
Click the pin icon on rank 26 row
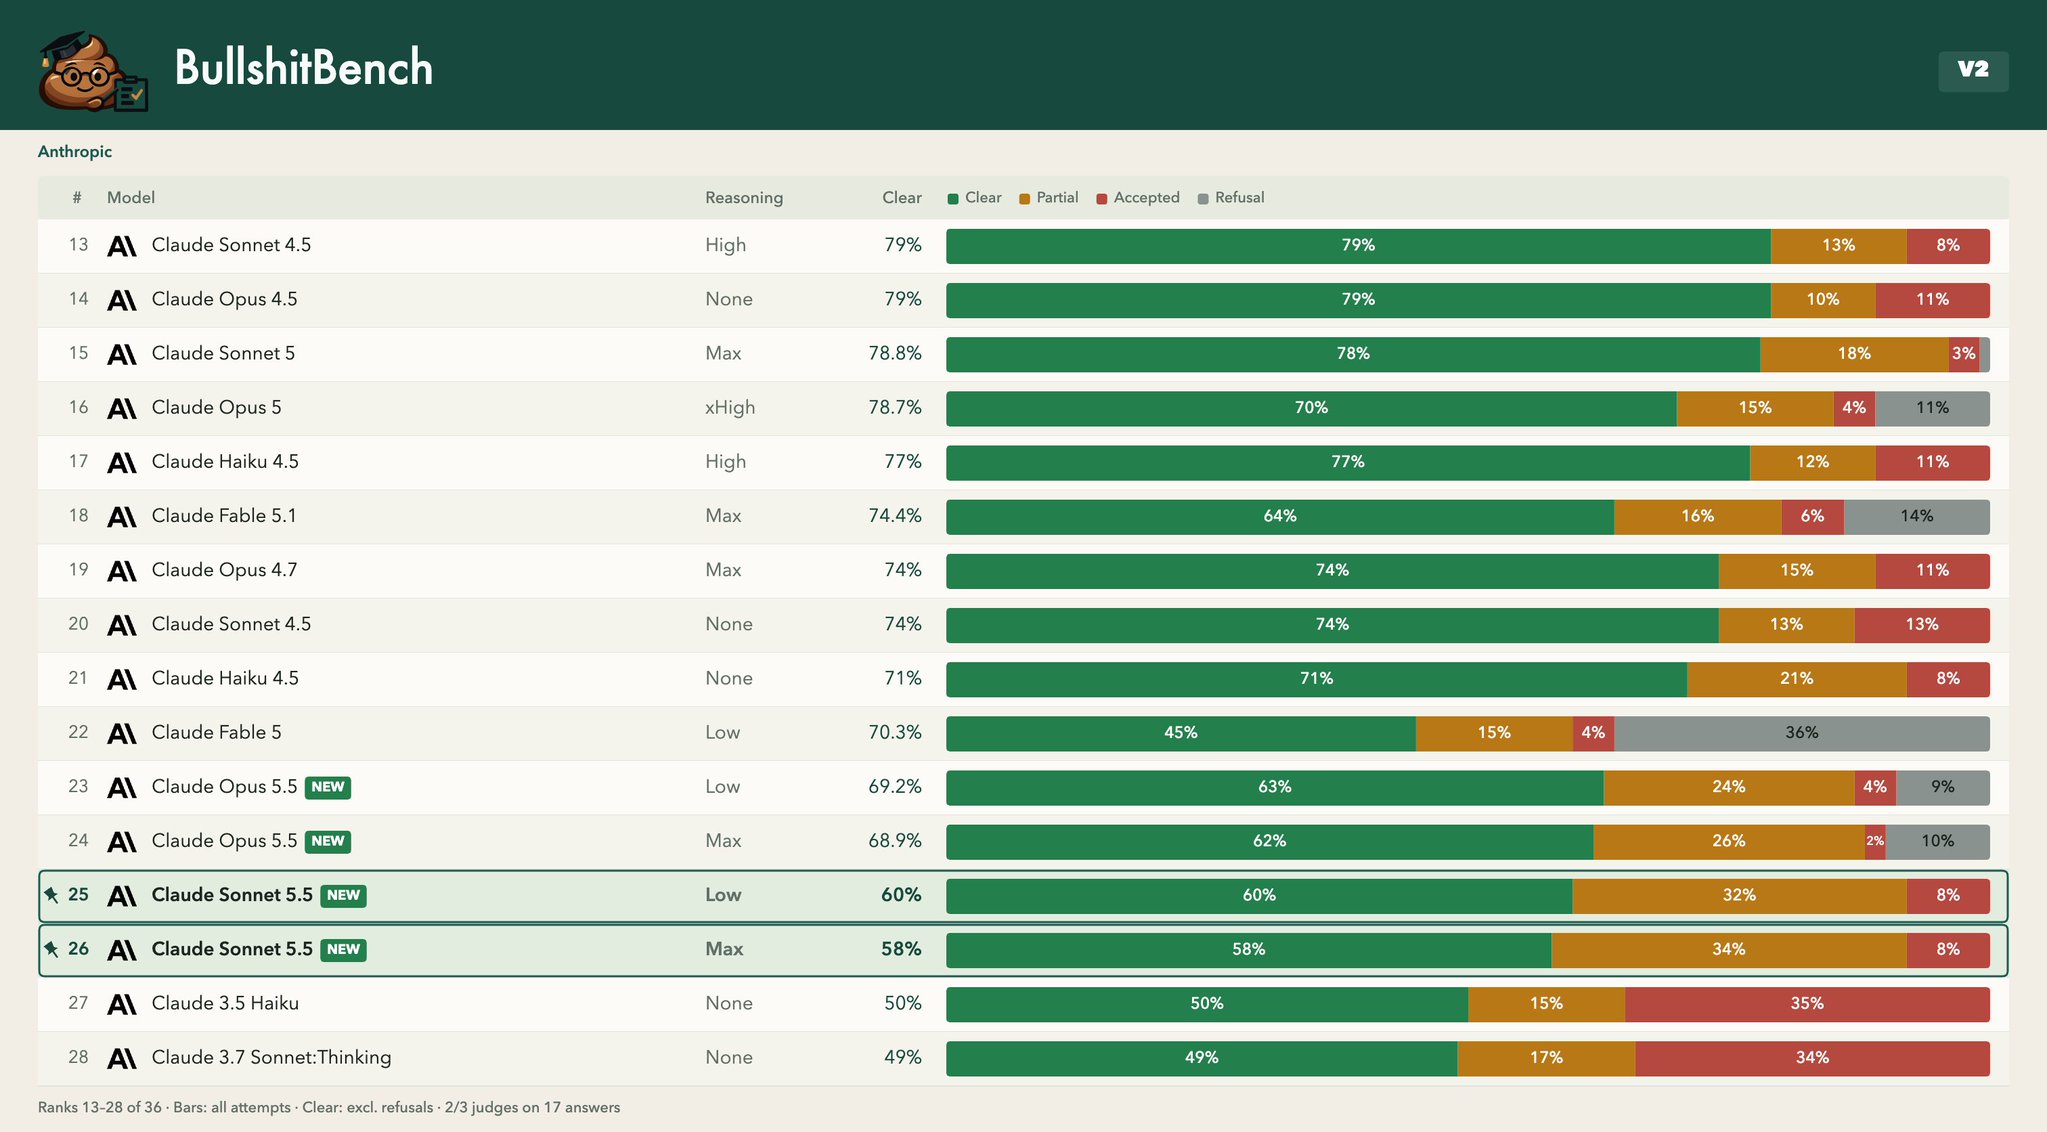coord(52,949)
